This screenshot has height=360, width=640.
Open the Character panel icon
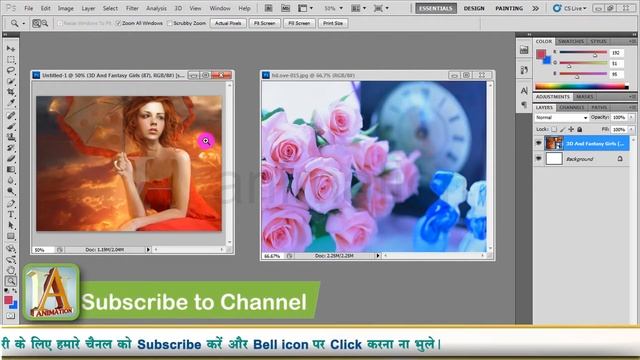click(524, 91)
